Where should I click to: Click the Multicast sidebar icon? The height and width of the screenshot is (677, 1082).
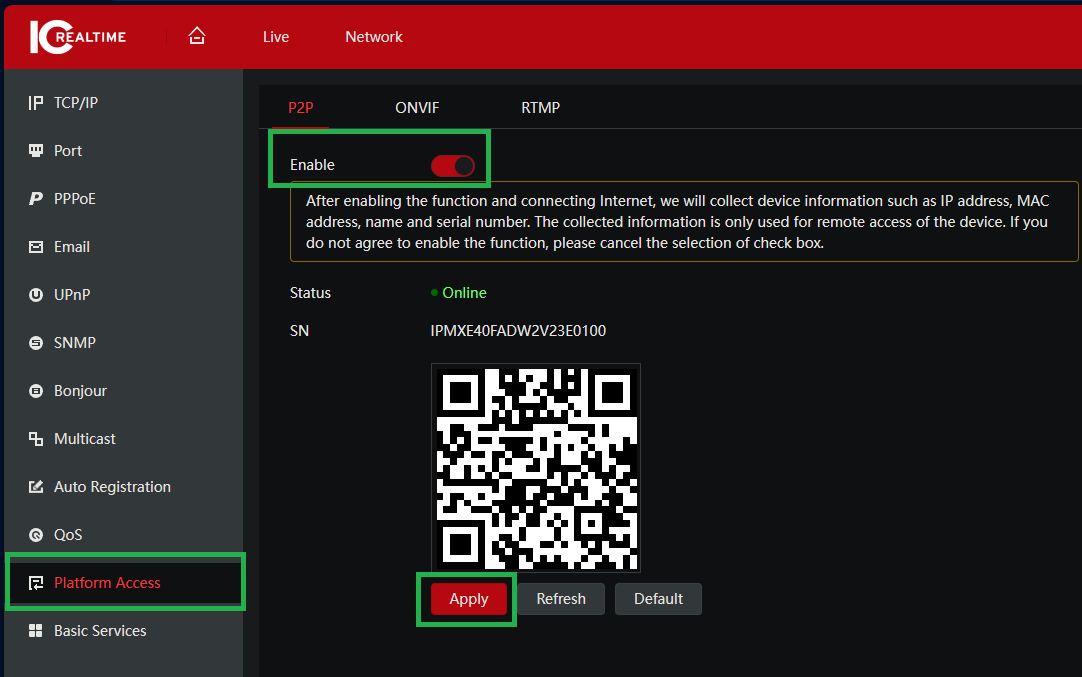36,439
